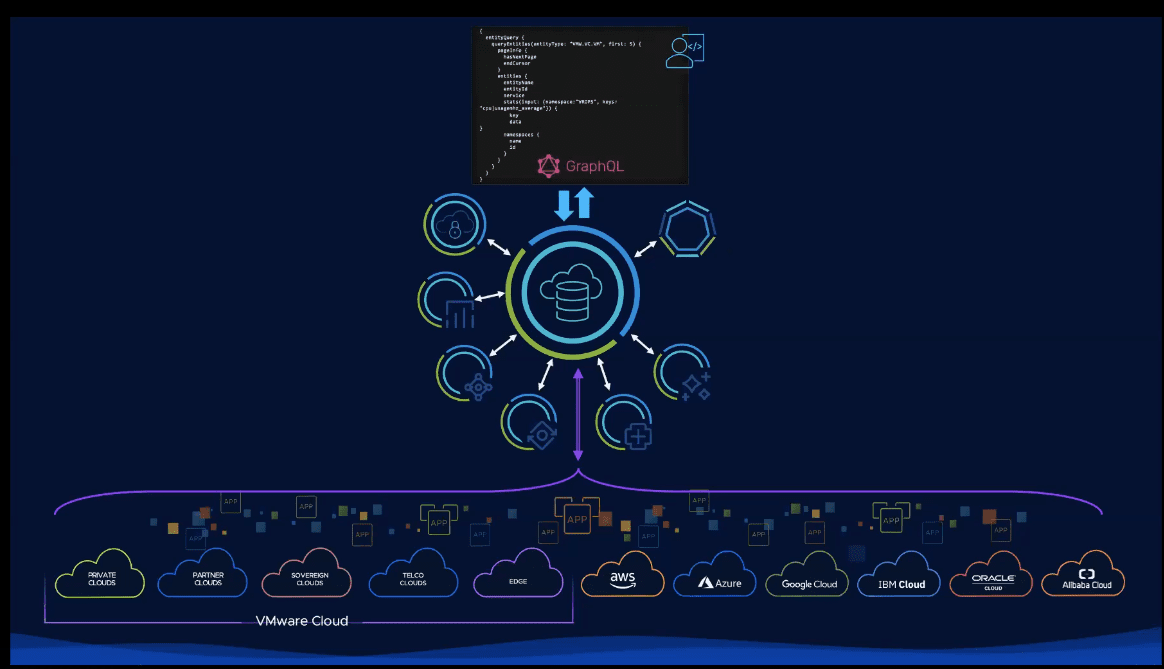Image resolution: width=1164 pixels, height=669 pixels.
Task: Choose the Telco Clouds cloud
Action: pos(413,574)
